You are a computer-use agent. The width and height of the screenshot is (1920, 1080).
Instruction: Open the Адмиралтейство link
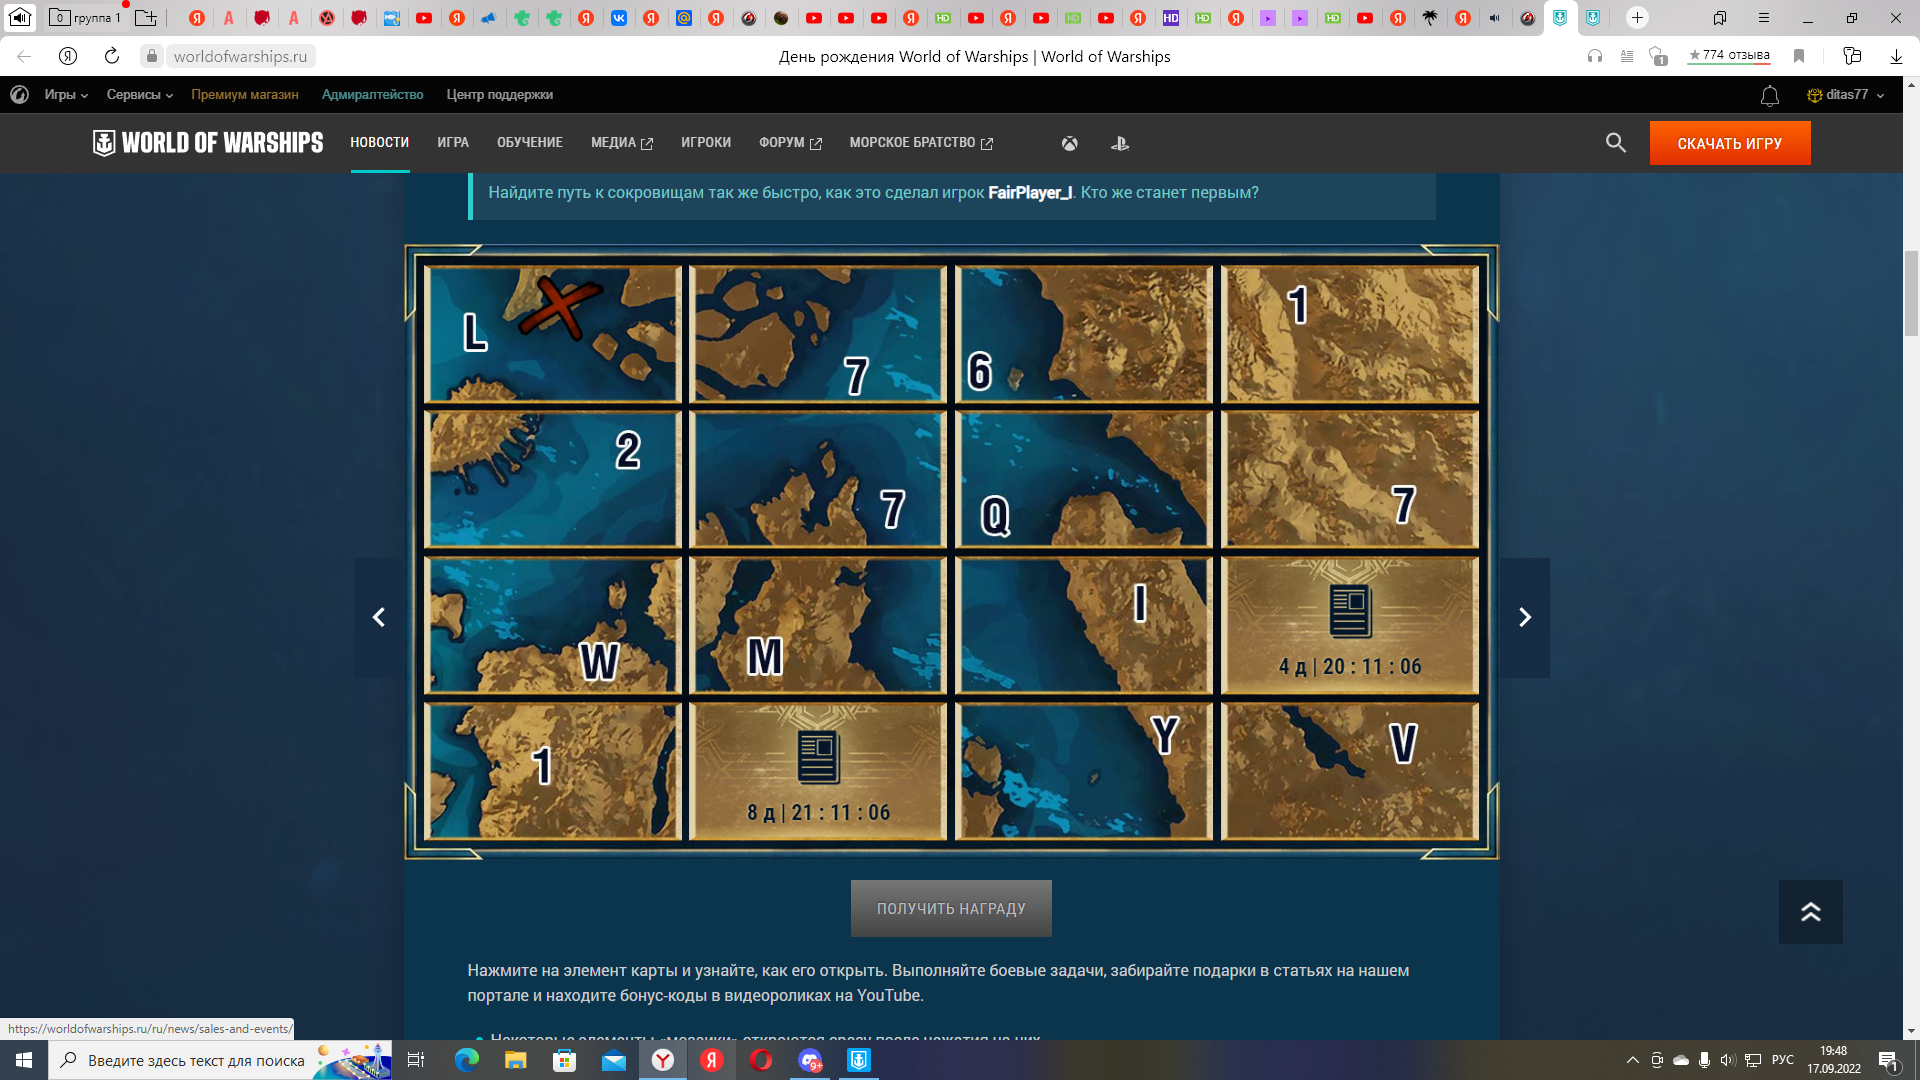pos(372,95)
